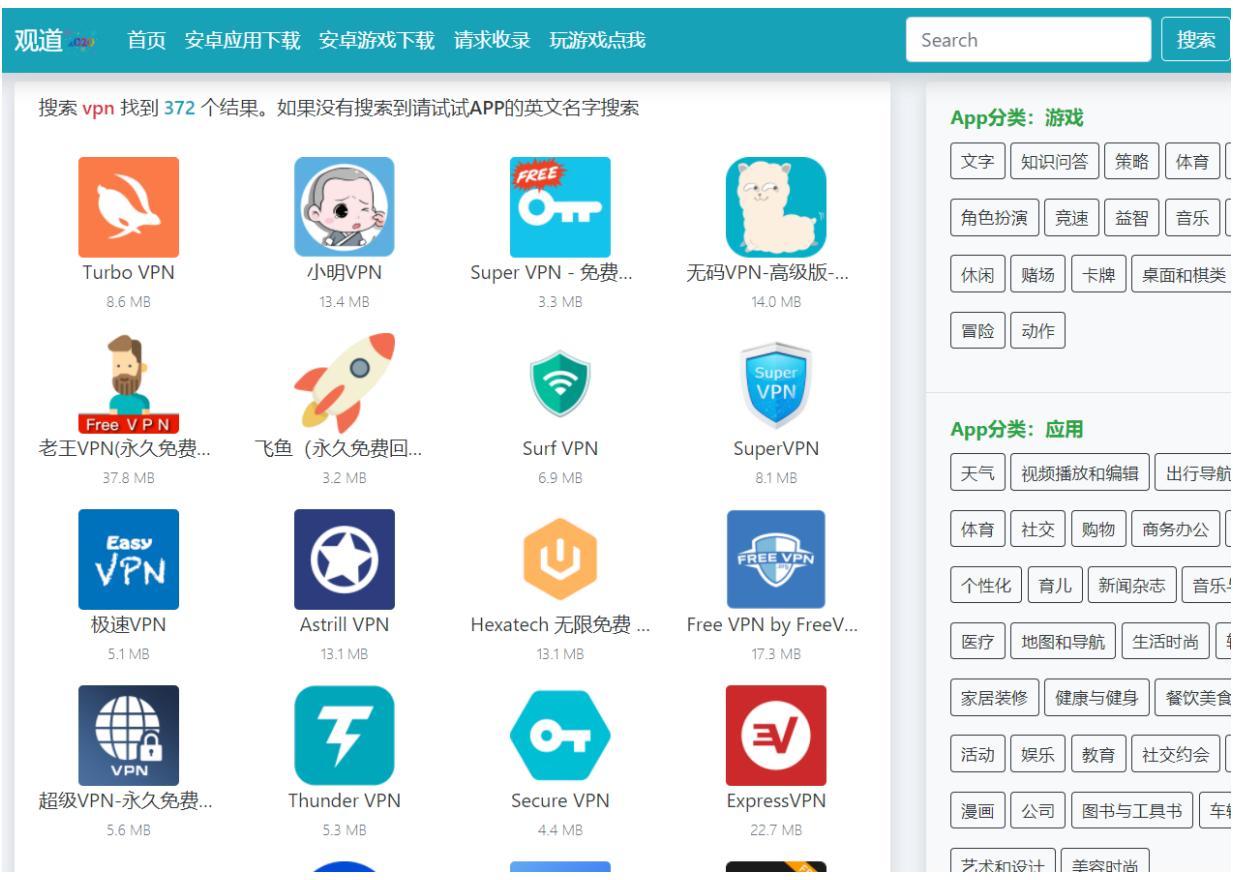Open the 医疗 app category
This screenshot has width=1233, height=880.
[x=977, y=642]
